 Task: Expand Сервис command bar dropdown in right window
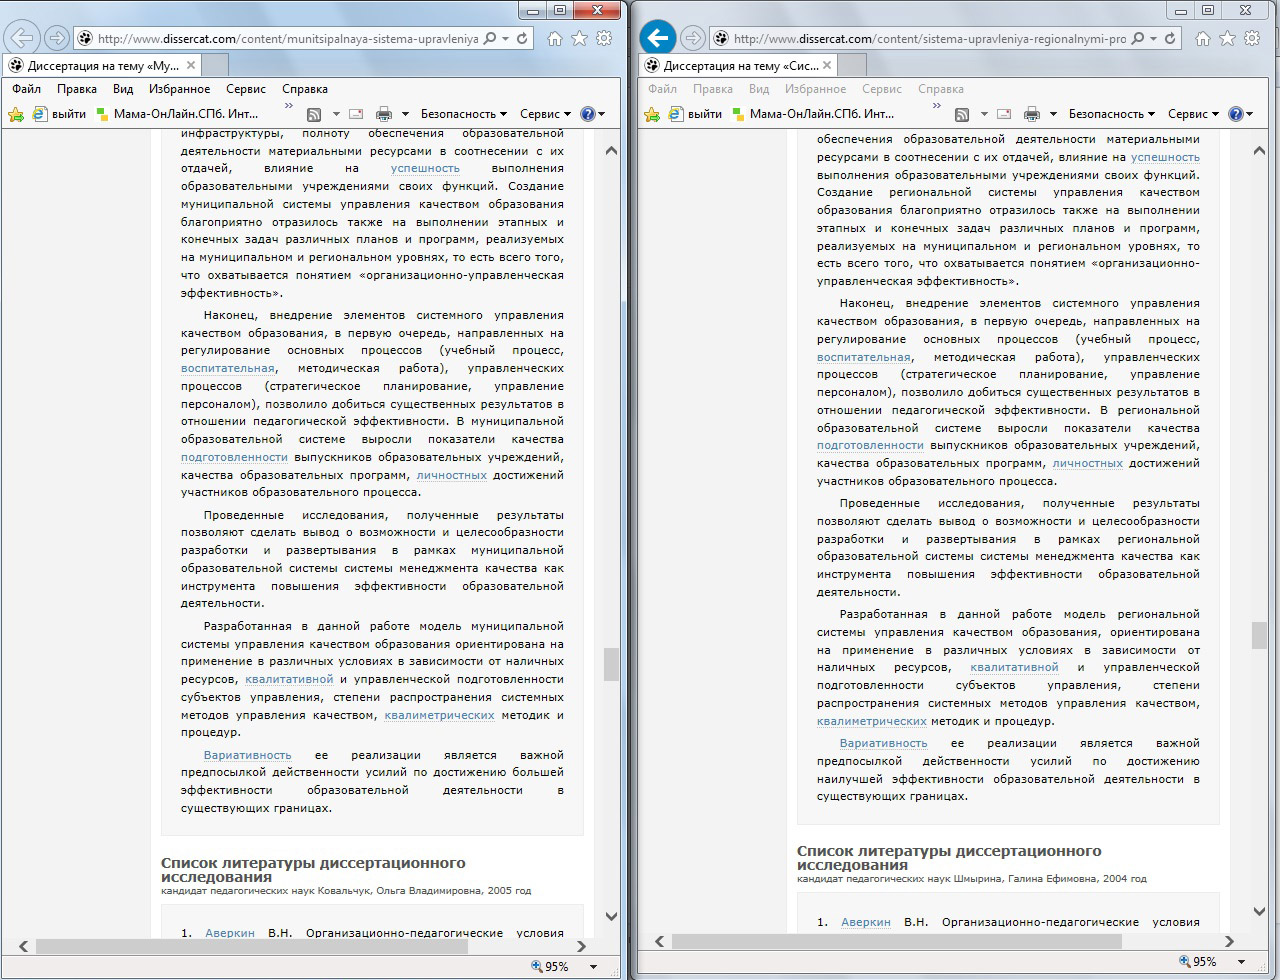click(x=1193, y=114)
